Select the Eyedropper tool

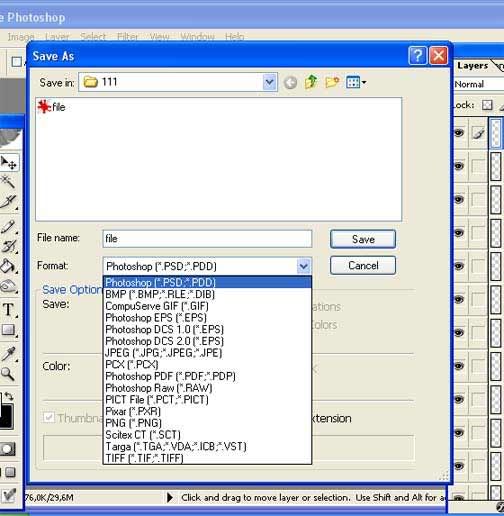tap(8, 354)
